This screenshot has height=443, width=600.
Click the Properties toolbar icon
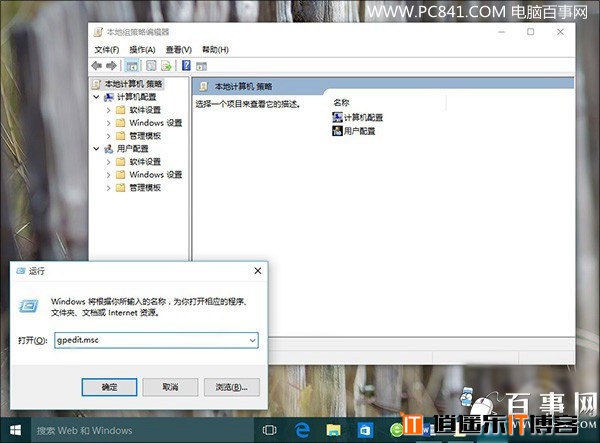(x=151, y=66)
